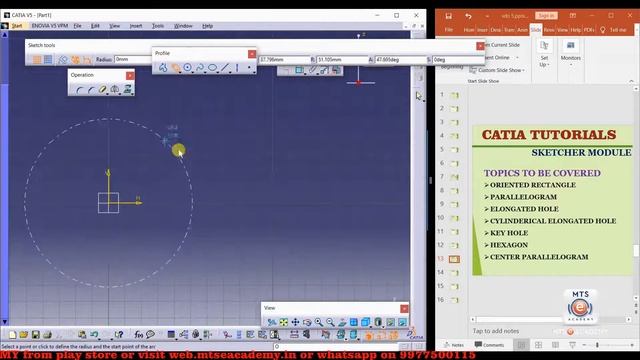Click the Radius input field
This screenshot has width=640, height=360.
pyautogui.click(x=133, y=60)
